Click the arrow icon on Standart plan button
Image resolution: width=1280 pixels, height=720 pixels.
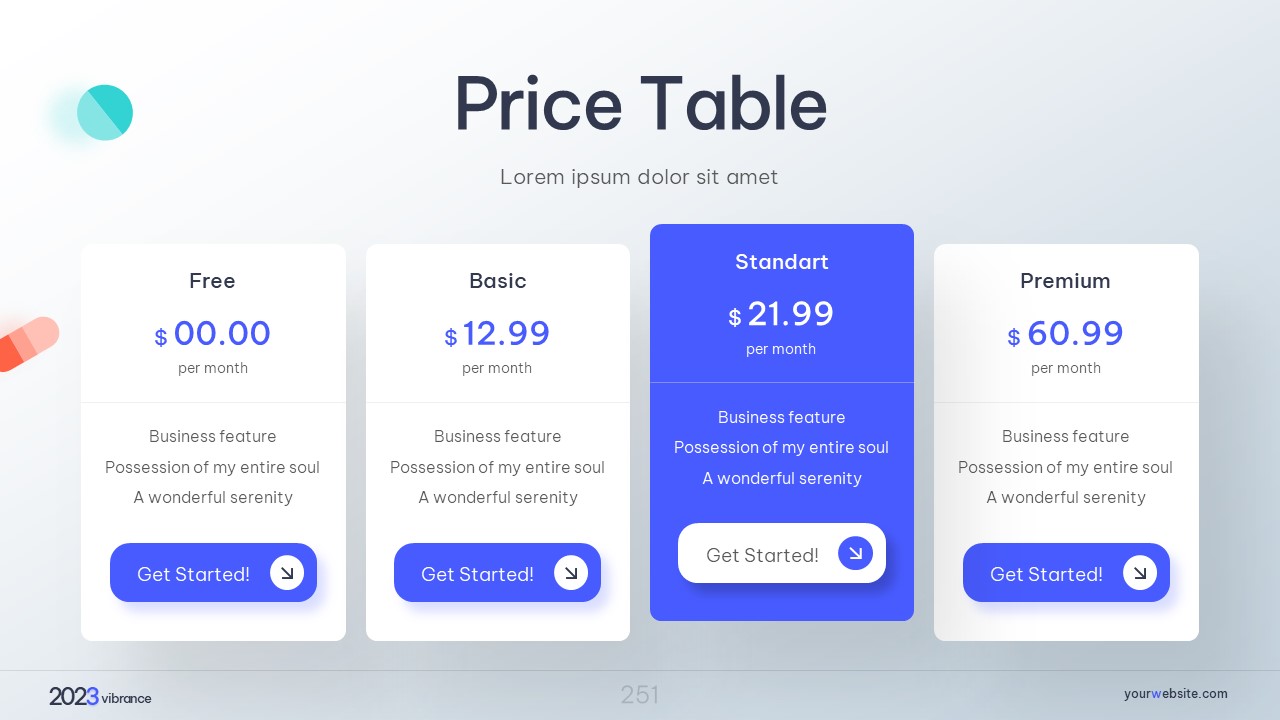point(855,553)
